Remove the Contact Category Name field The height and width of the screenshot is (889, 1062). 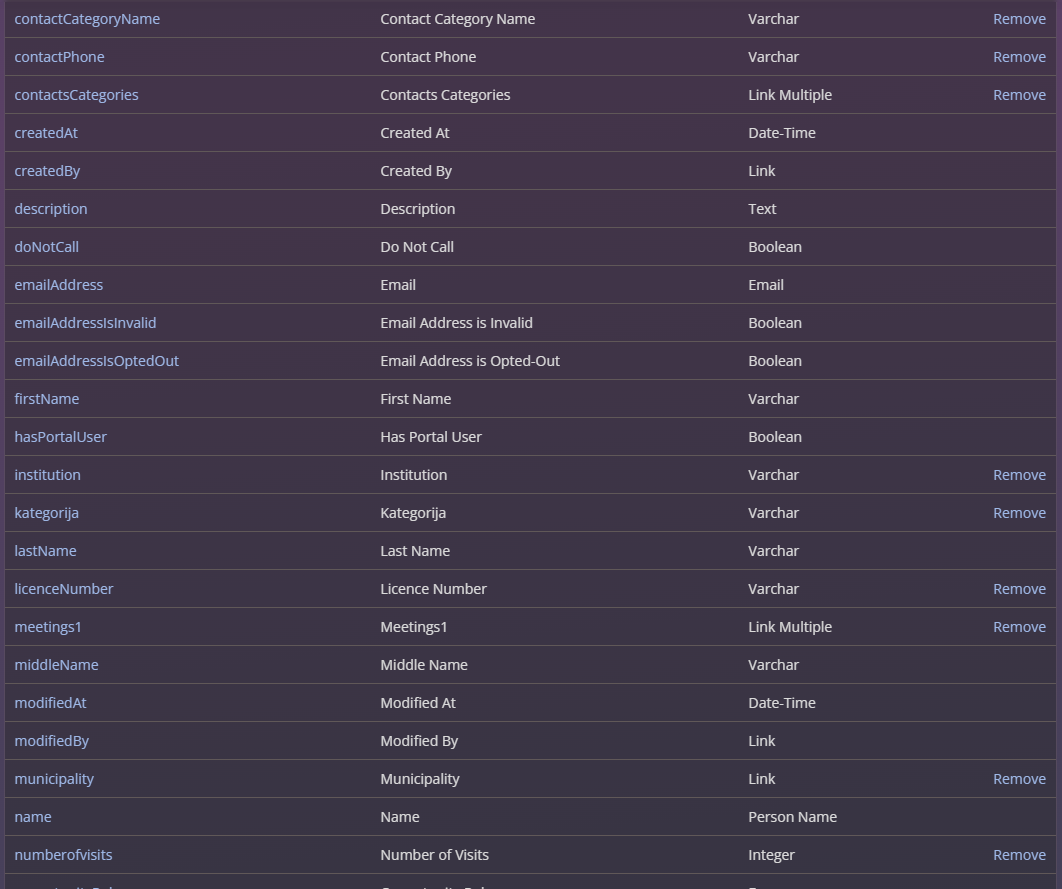1019,19
